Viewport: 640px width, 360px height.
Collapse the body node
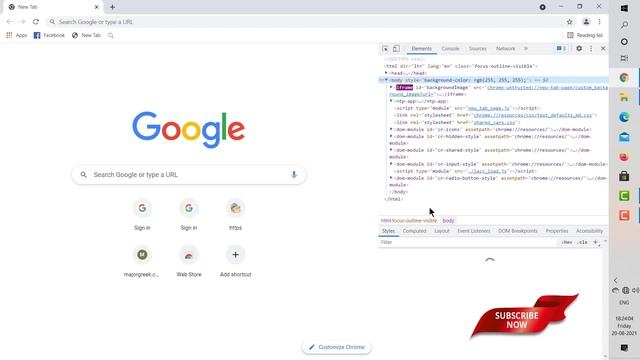click(386, 80)
